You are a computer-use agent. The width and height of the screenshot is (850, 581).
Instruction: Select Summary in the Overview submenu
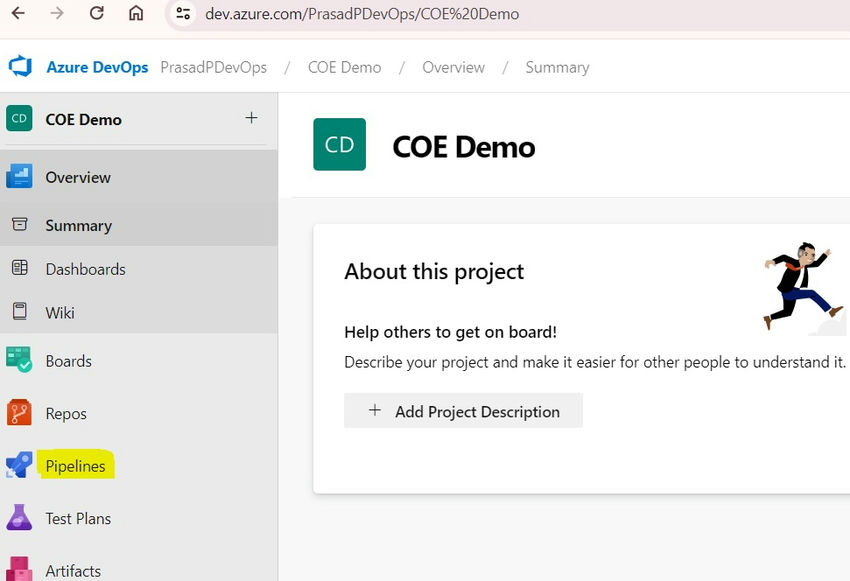coord(78,226)
